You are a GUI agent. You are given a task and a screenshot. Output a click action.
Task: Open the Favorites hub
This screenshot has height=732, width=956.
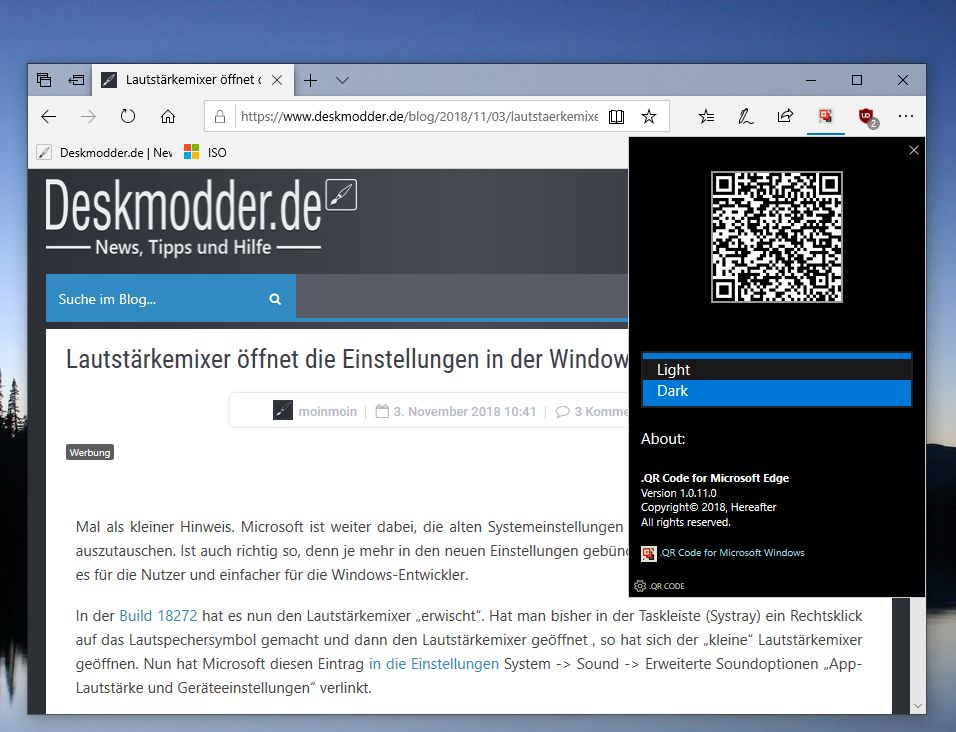[x=706, y=116]
